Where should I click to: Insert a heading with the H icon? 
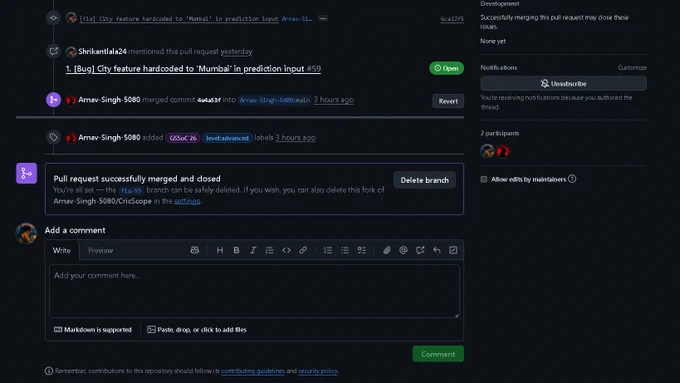tap(220, 250)
